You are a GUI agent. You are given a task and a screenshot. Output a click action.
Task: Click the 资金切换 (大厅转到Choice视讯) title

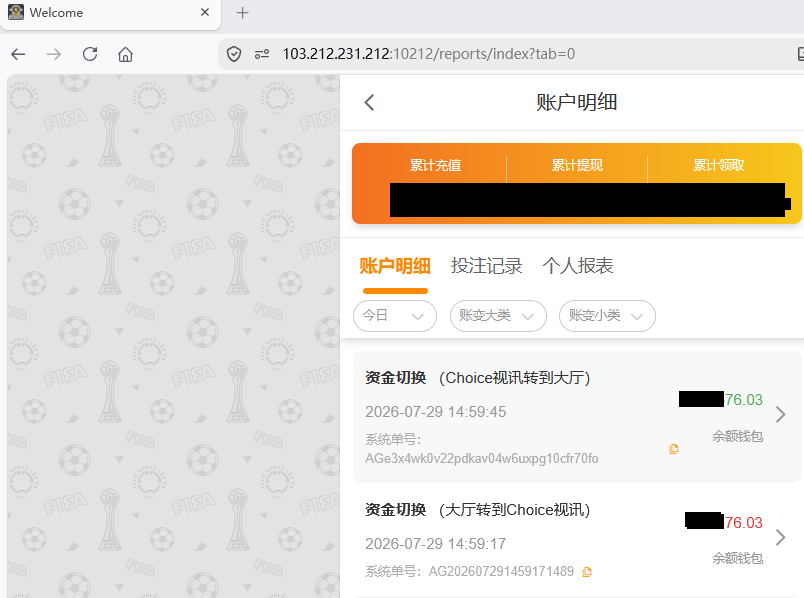(478, 510)
